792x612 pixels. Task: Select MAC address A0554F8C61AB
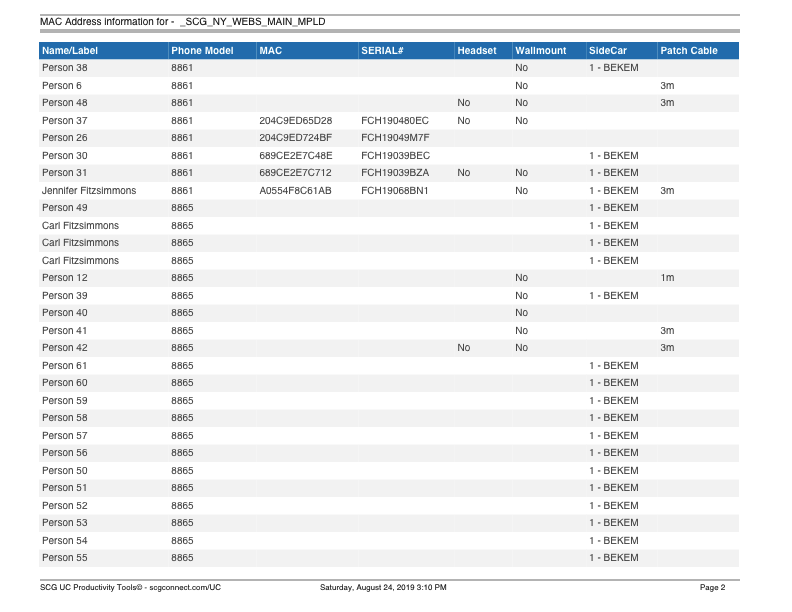pos(295,190)
